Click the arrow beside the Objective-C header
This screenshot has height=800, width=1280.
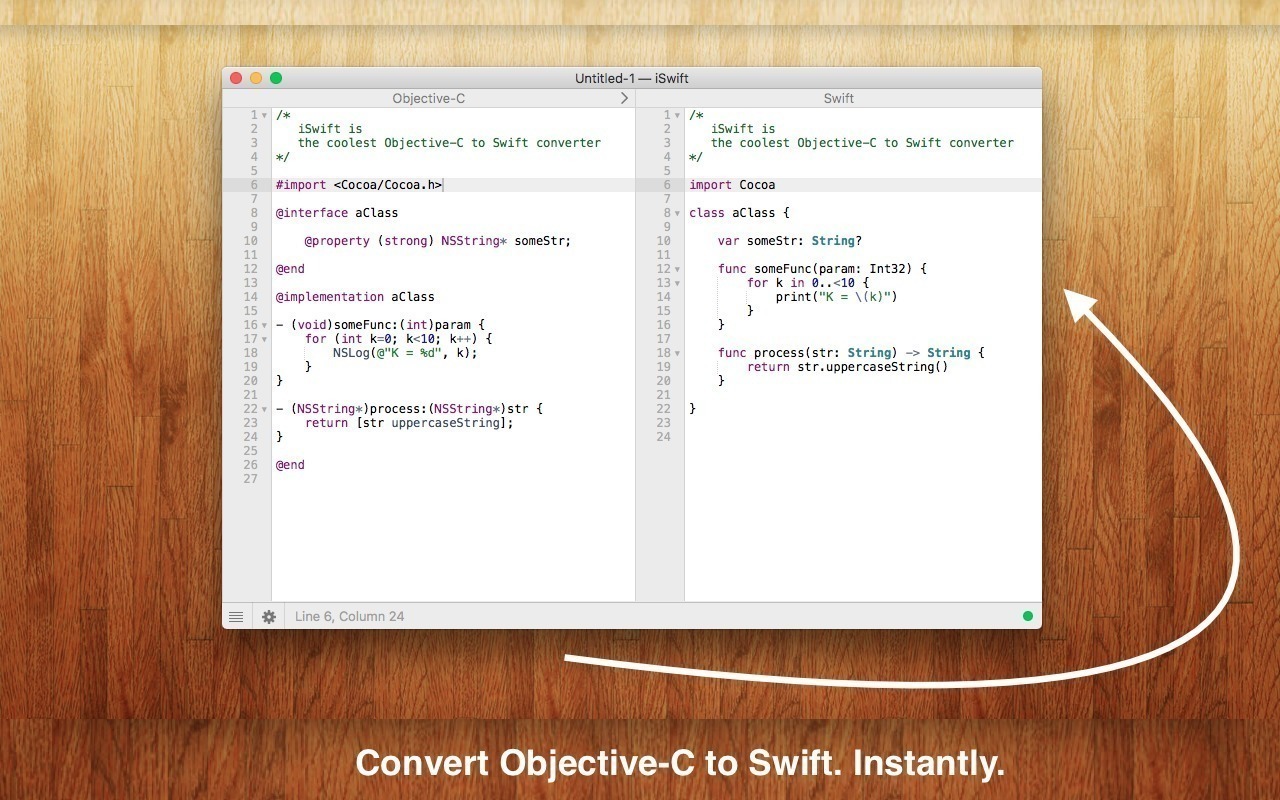tap(625, 98)
